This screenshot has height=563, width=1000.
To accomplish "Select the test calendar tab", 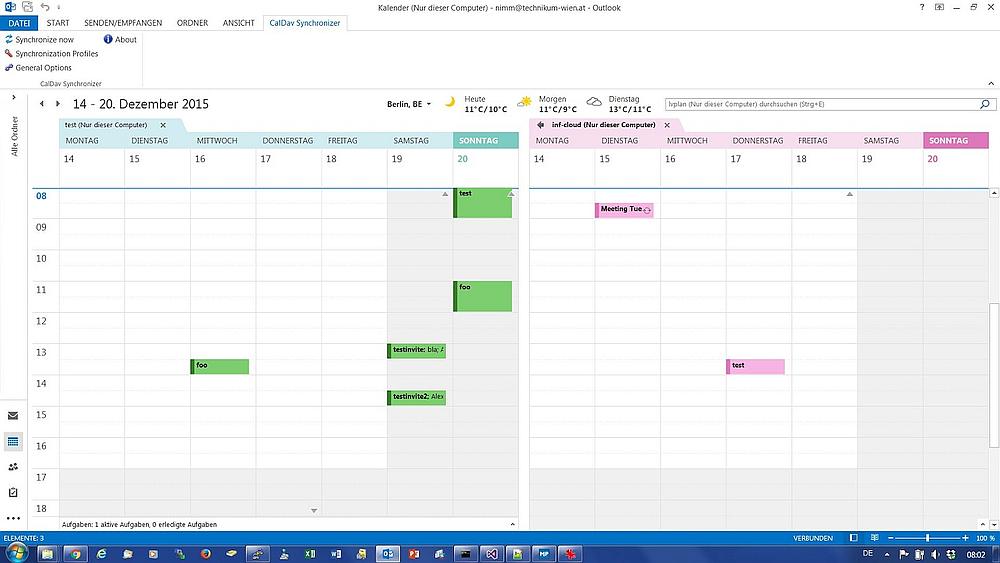I will pos(106,125).
